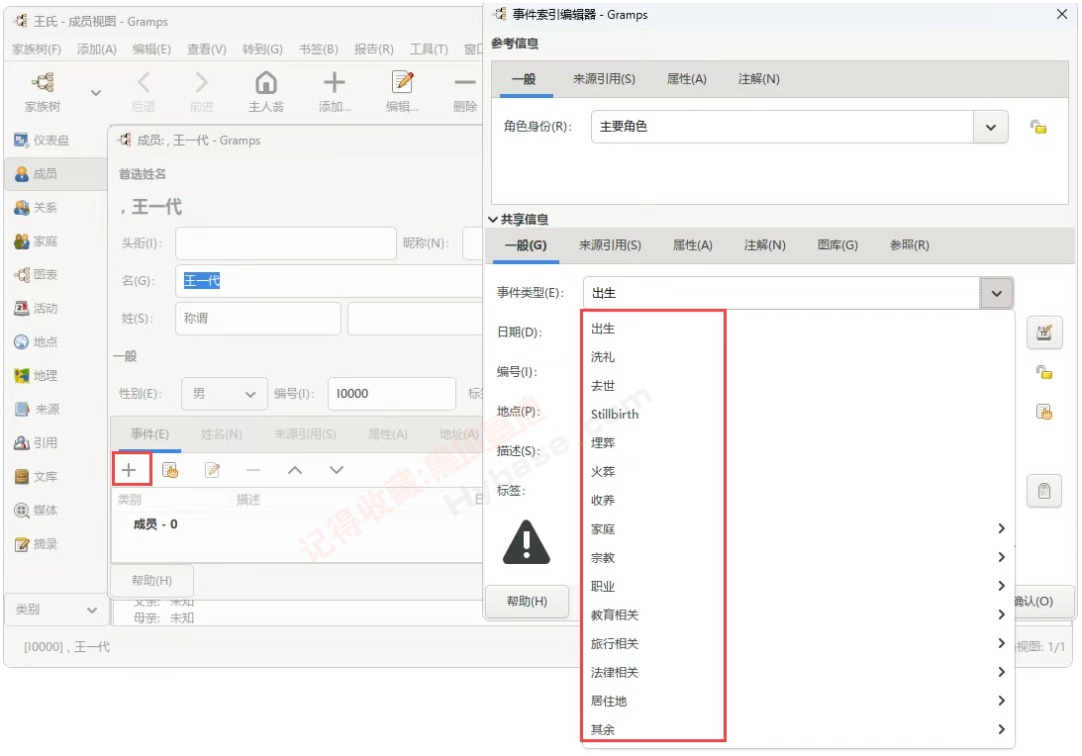This screenshot has height=756, width=1082.
Task: Open 角色身份 dropdown arrow
Action: [991, 127]
